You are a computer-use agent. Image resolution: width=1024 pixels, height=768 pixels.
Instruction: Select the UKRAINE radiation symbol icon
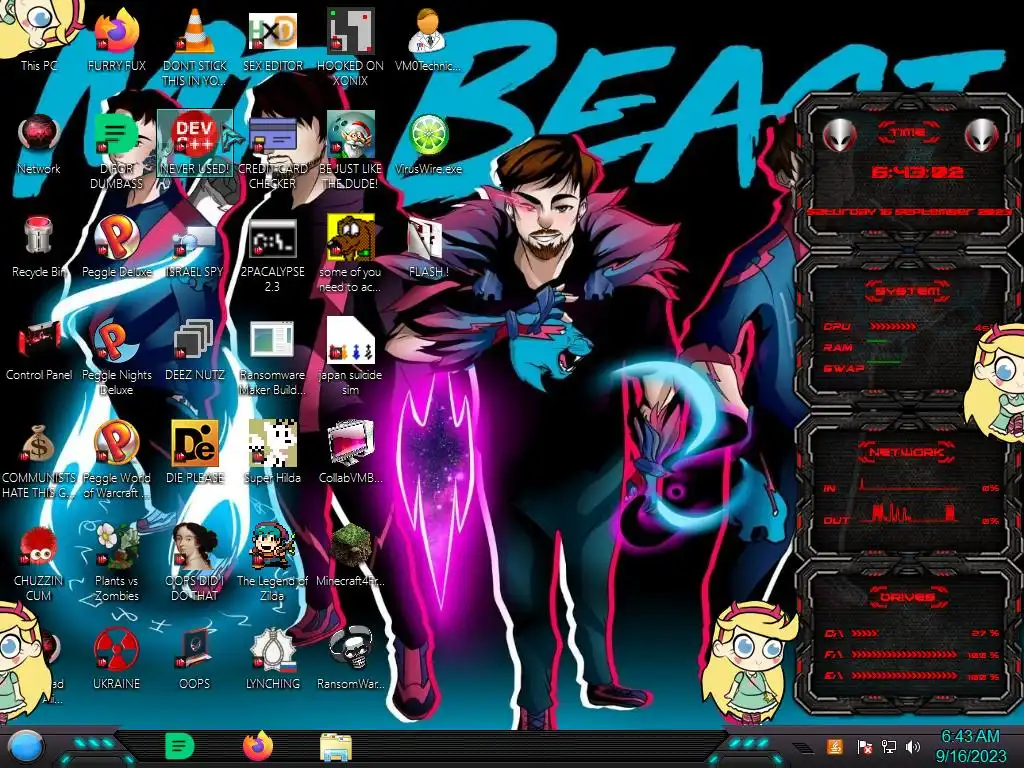[116, 660]
